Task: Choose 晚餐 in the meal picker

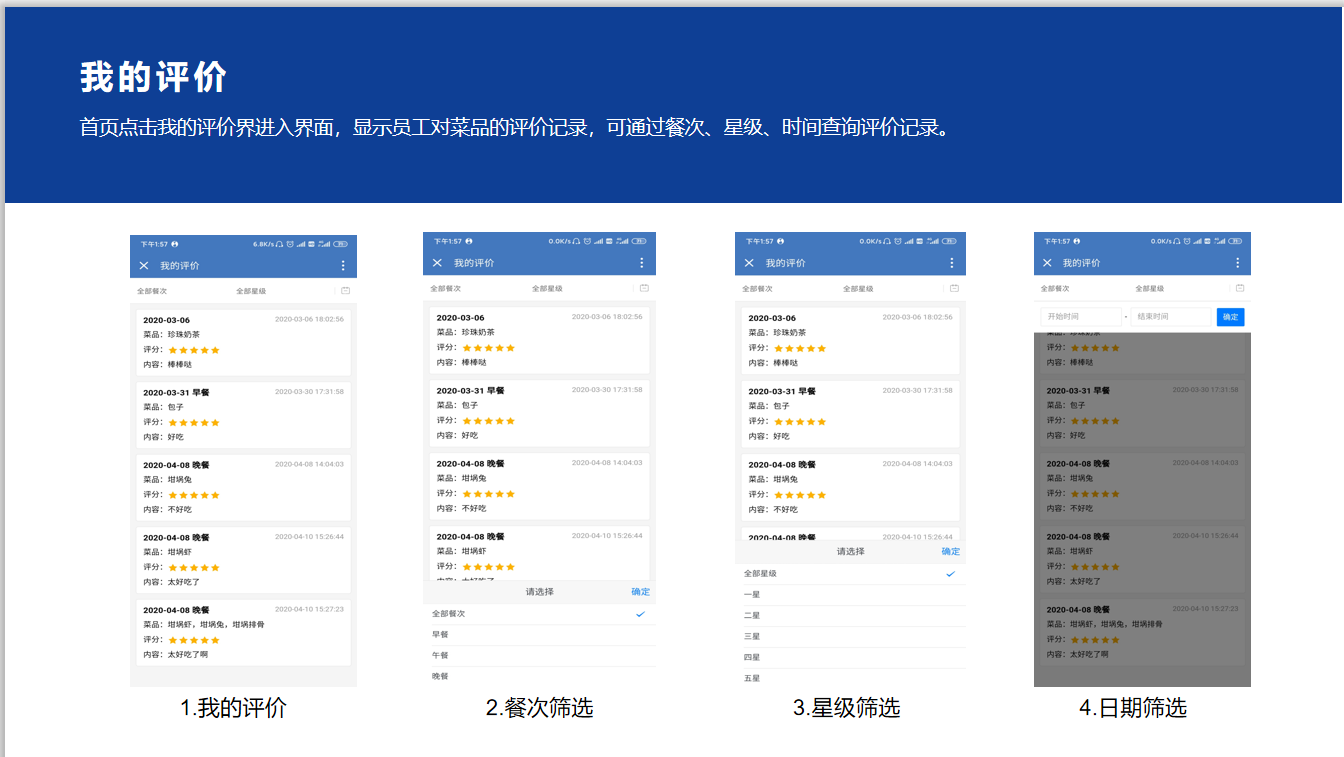Action: [x=539, y=677]
